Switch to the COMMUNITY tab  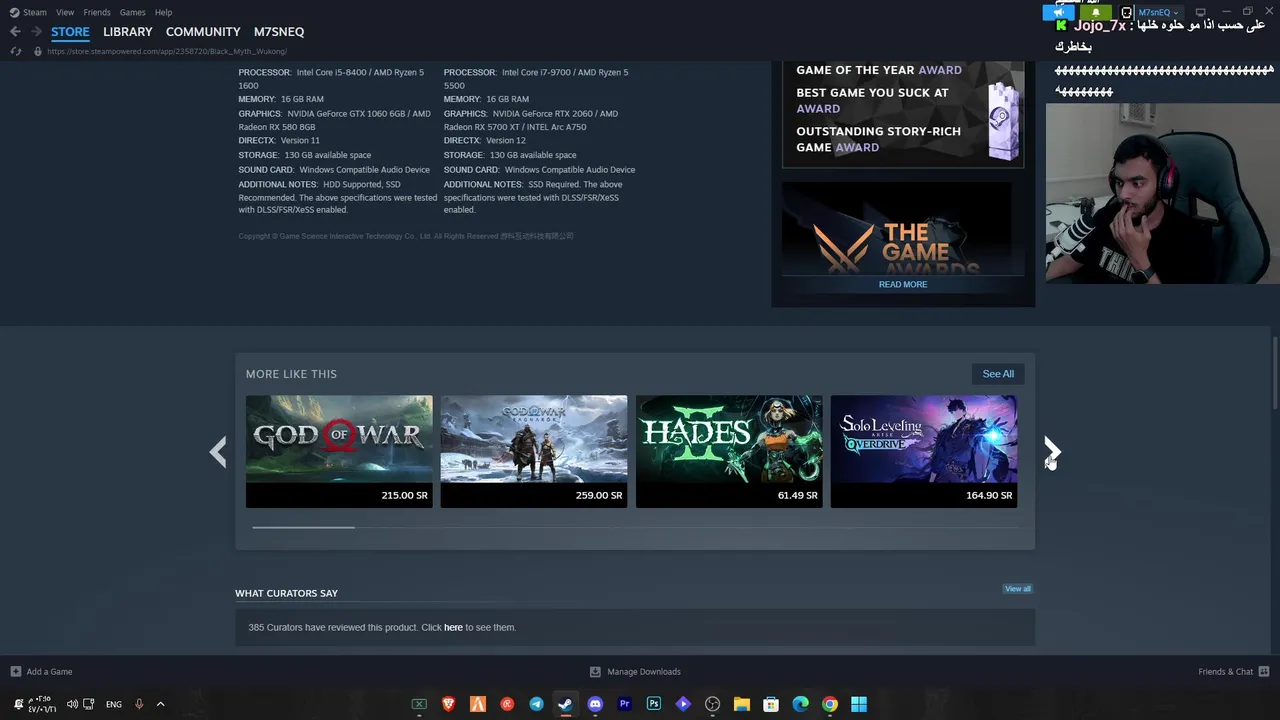[x=203, y=32]
